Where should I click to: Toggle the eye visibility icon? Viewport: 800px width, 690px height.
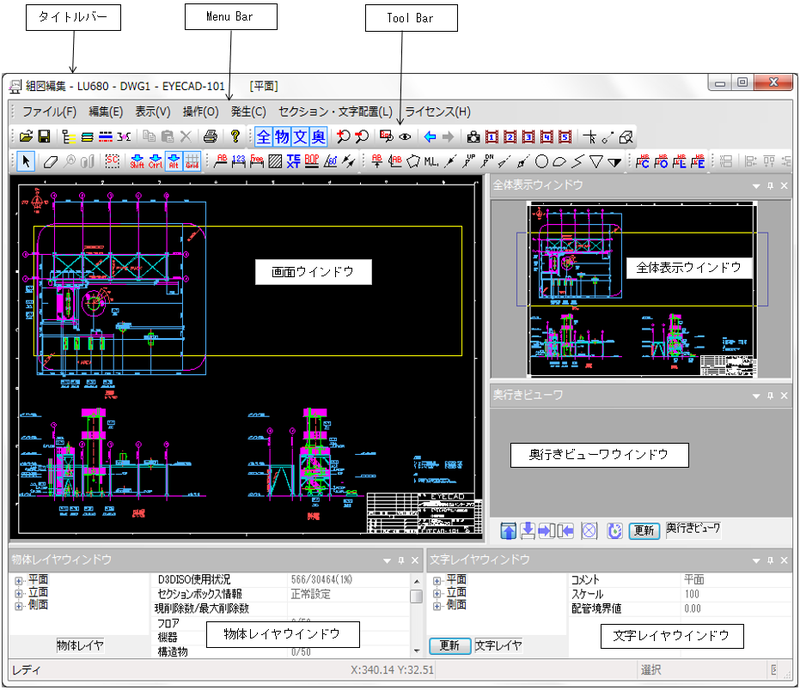(405, 136)
